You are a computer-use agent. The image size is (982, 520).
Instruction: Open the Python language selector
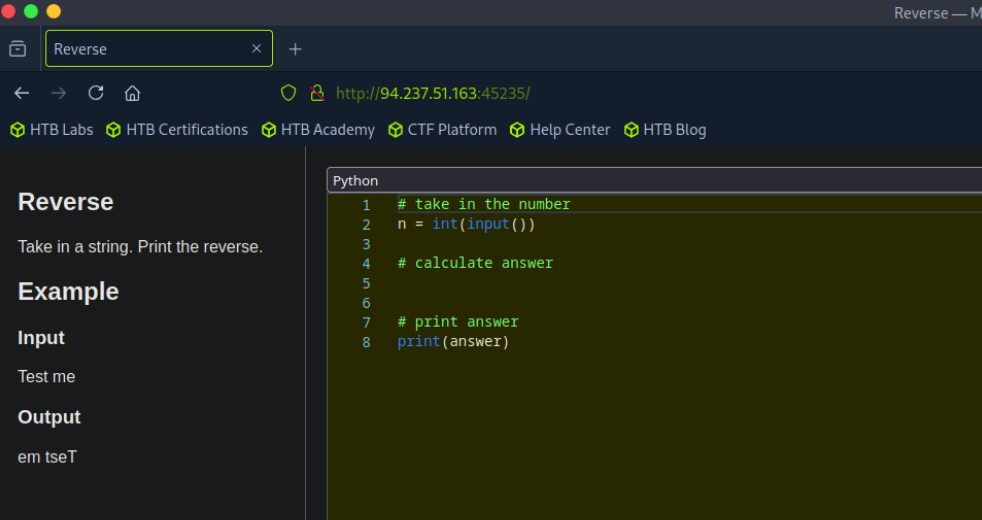[654, 180]
